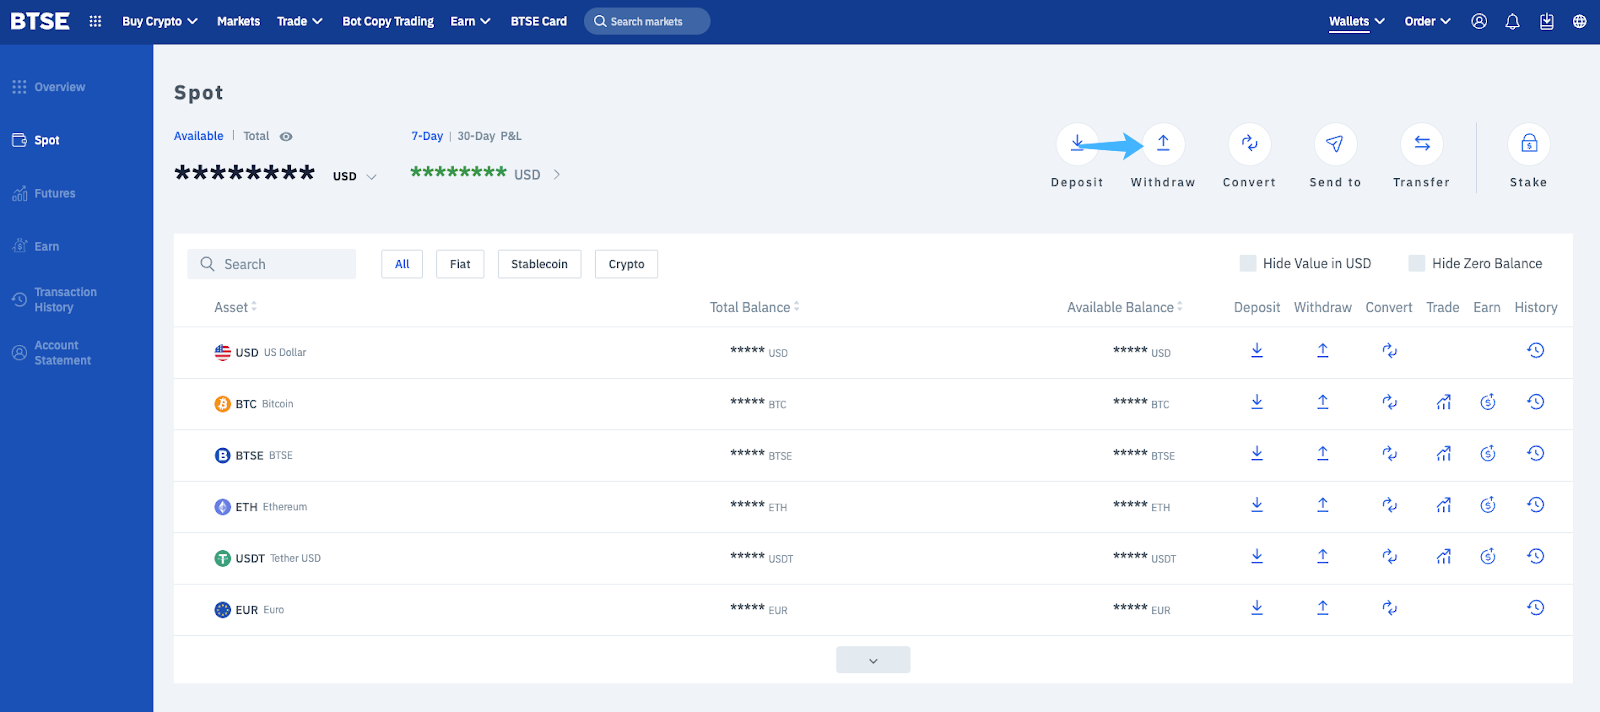Open the Order dropdown
Viewport: 1600px width, 712px height.
tap(1427, 21)
